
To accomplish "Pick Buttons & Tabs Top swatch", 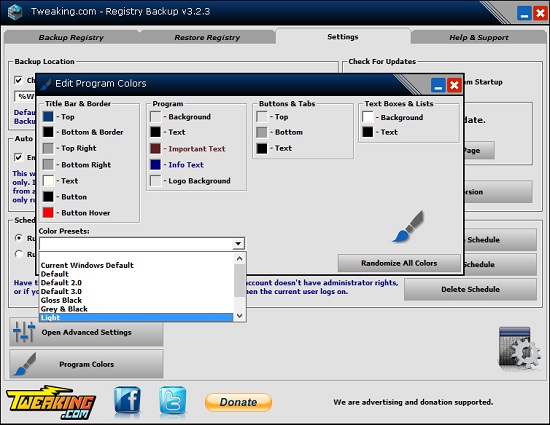I will 262,116.
